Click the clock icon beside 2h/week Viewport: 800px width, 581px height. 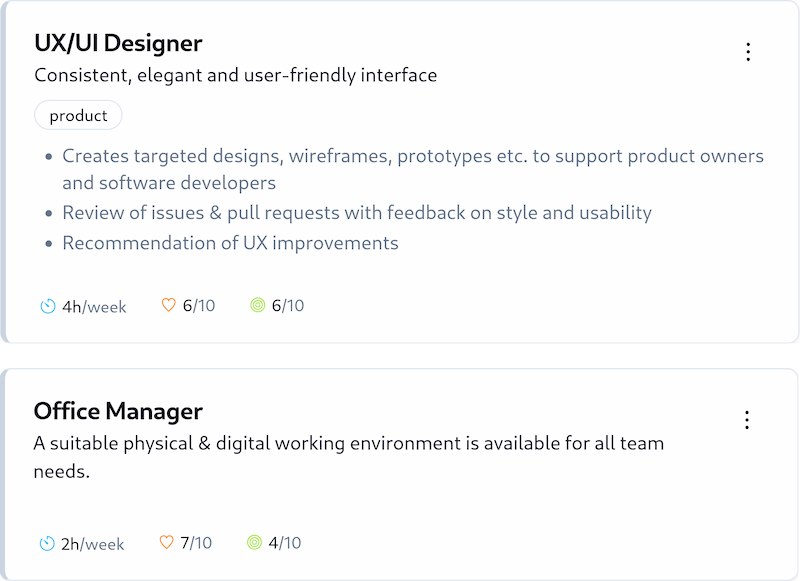(x=47, y=544)
